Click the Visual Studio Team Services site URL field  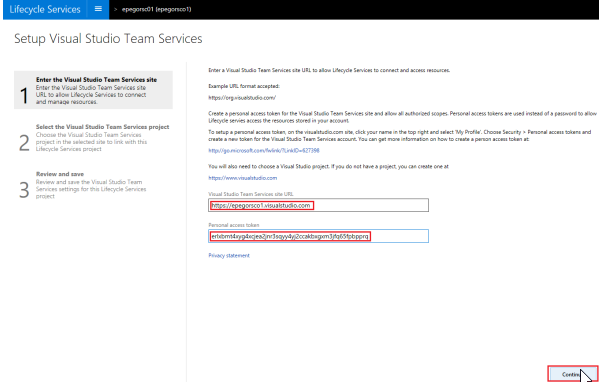click(318, 205)
